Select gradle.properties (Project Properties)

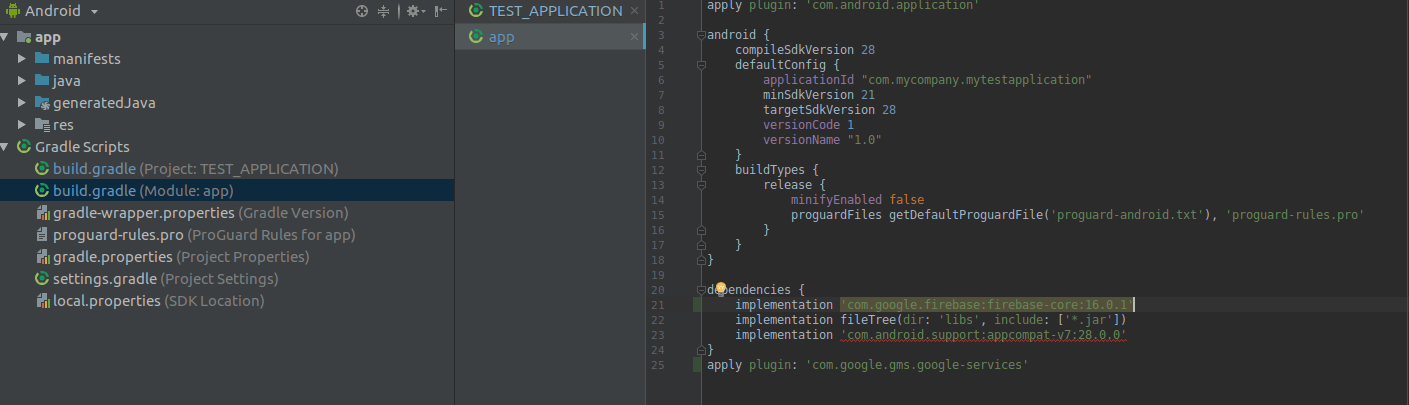pyautogui.click(x=181, y=257)
